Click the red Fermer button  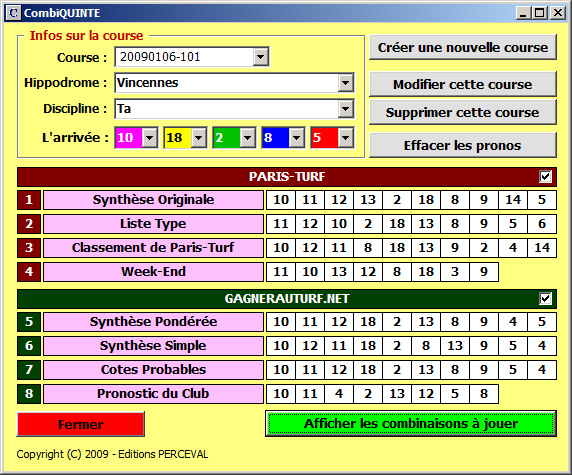[81, 424]
